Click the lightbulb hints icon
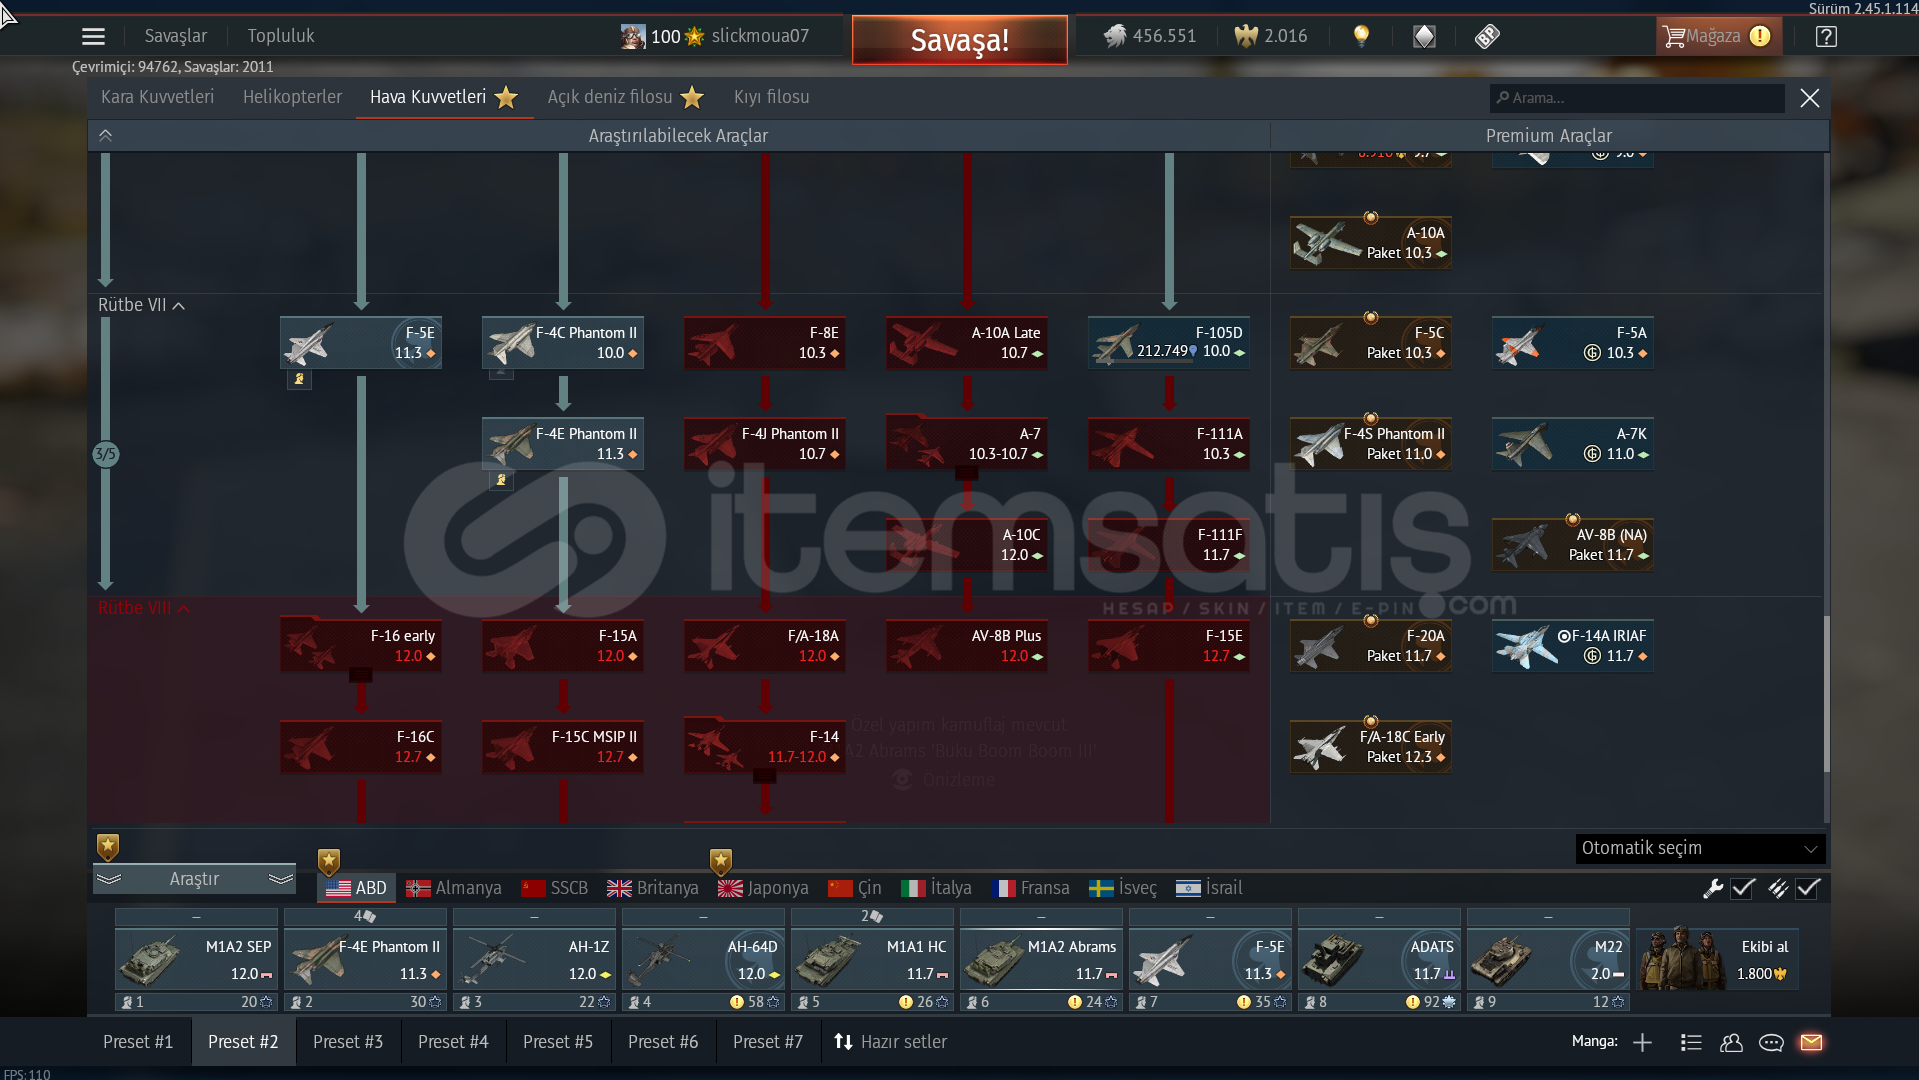The image size is (1919, 1080). [1361, 37]
